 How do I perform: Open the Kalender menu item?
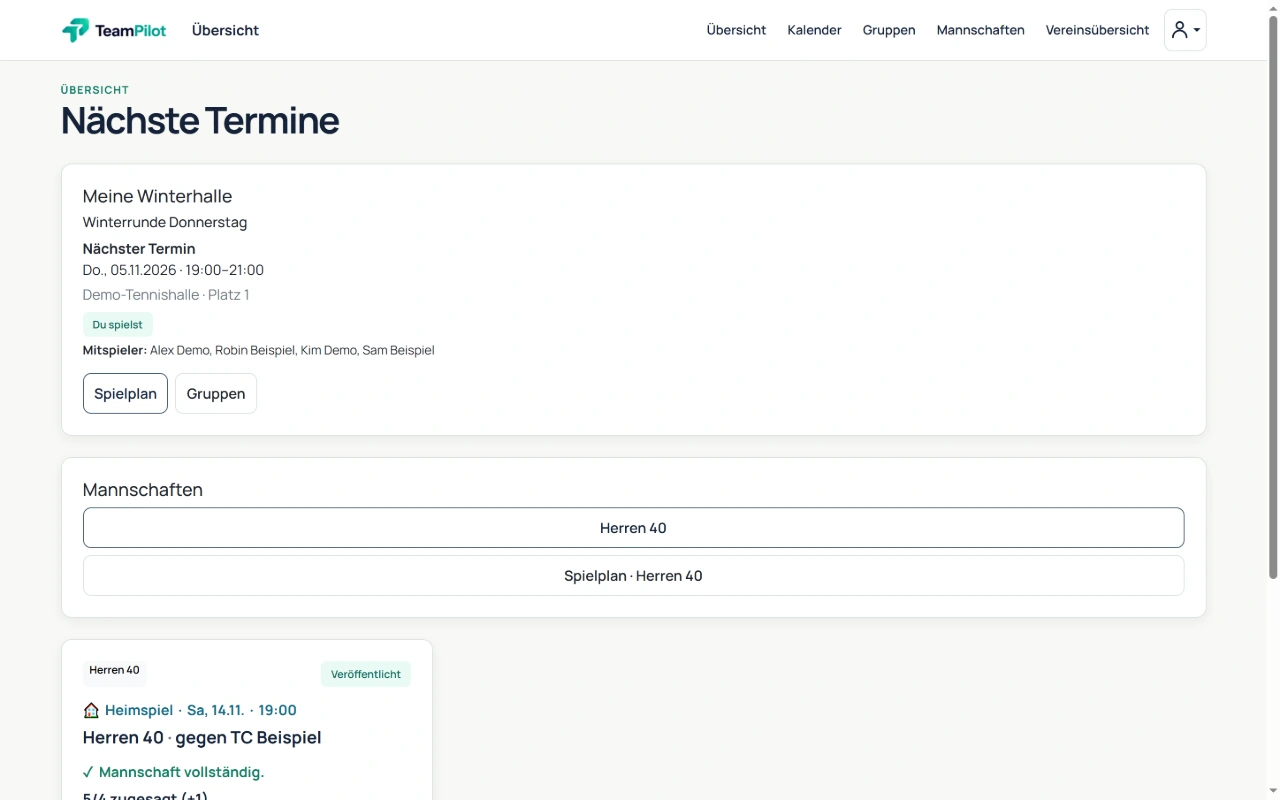814,30
